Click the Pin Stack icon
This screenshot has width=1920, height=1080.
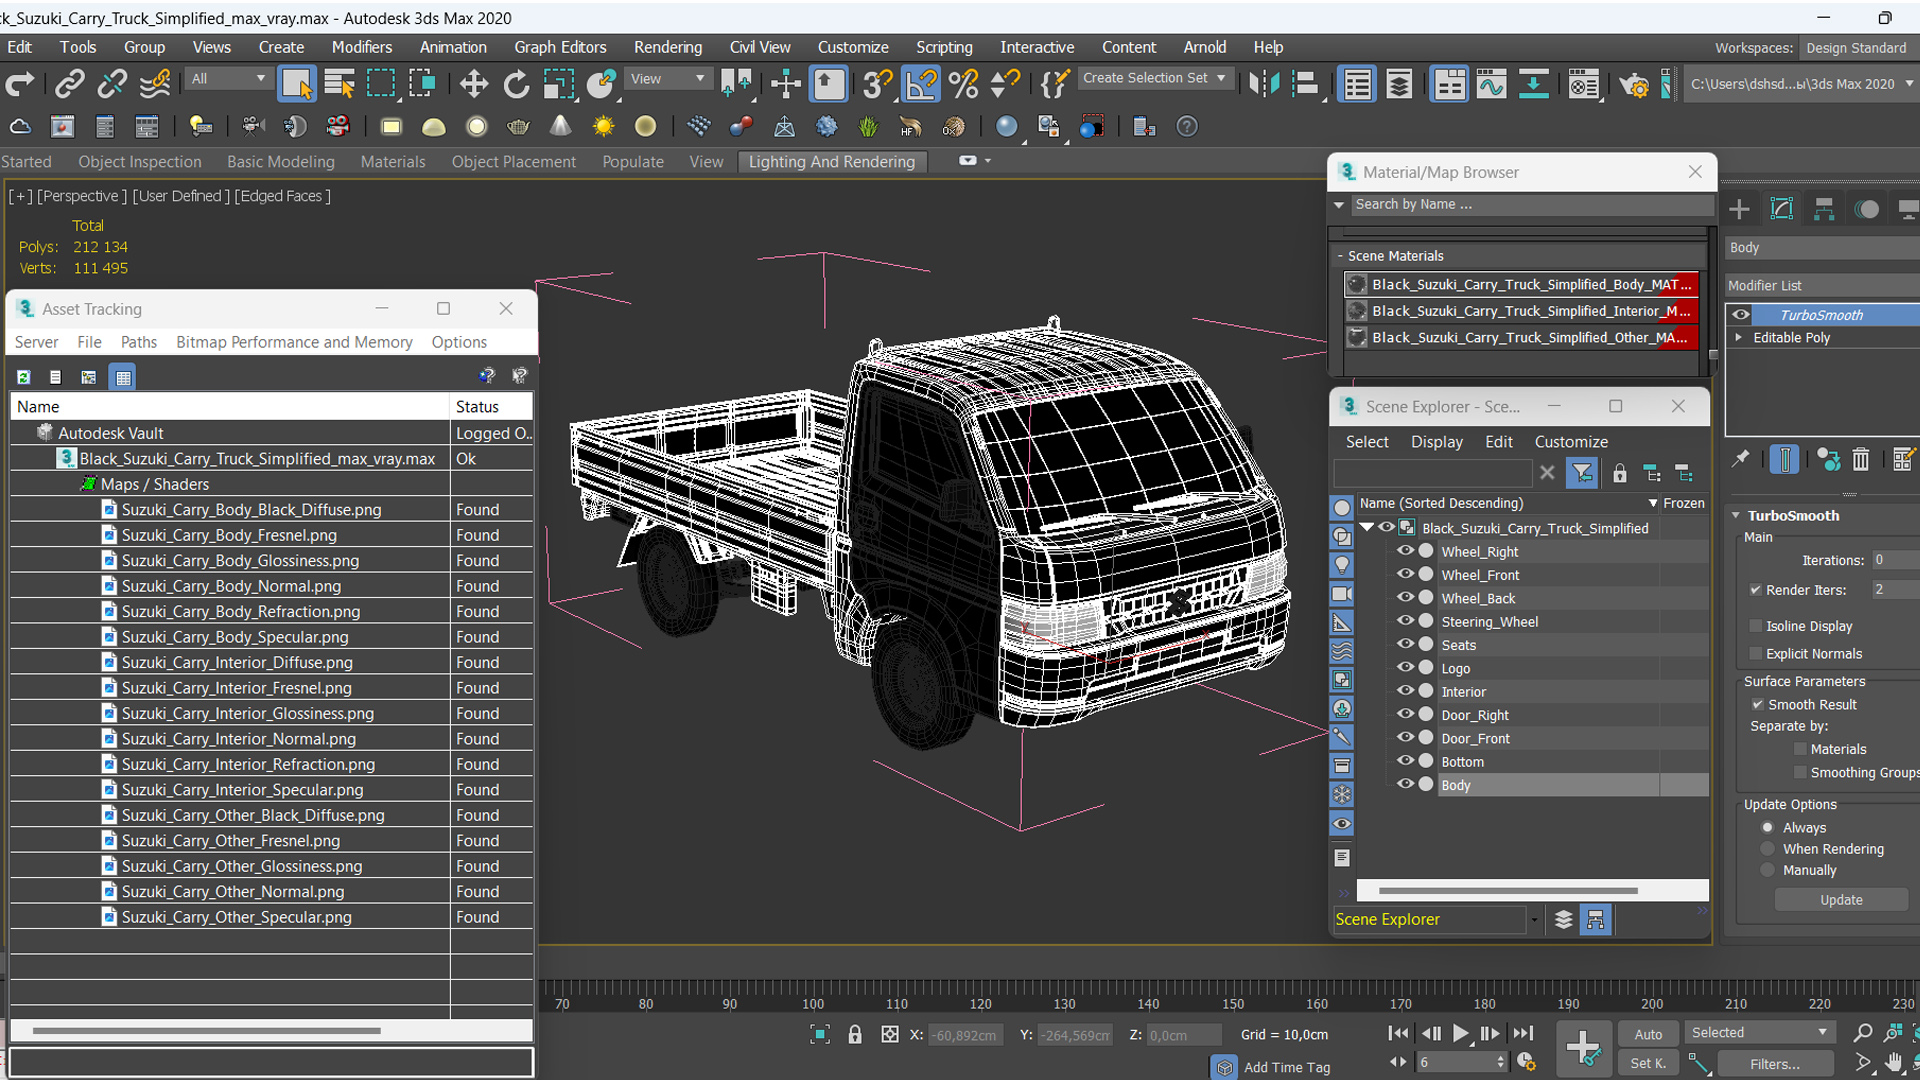point(1741,459)
